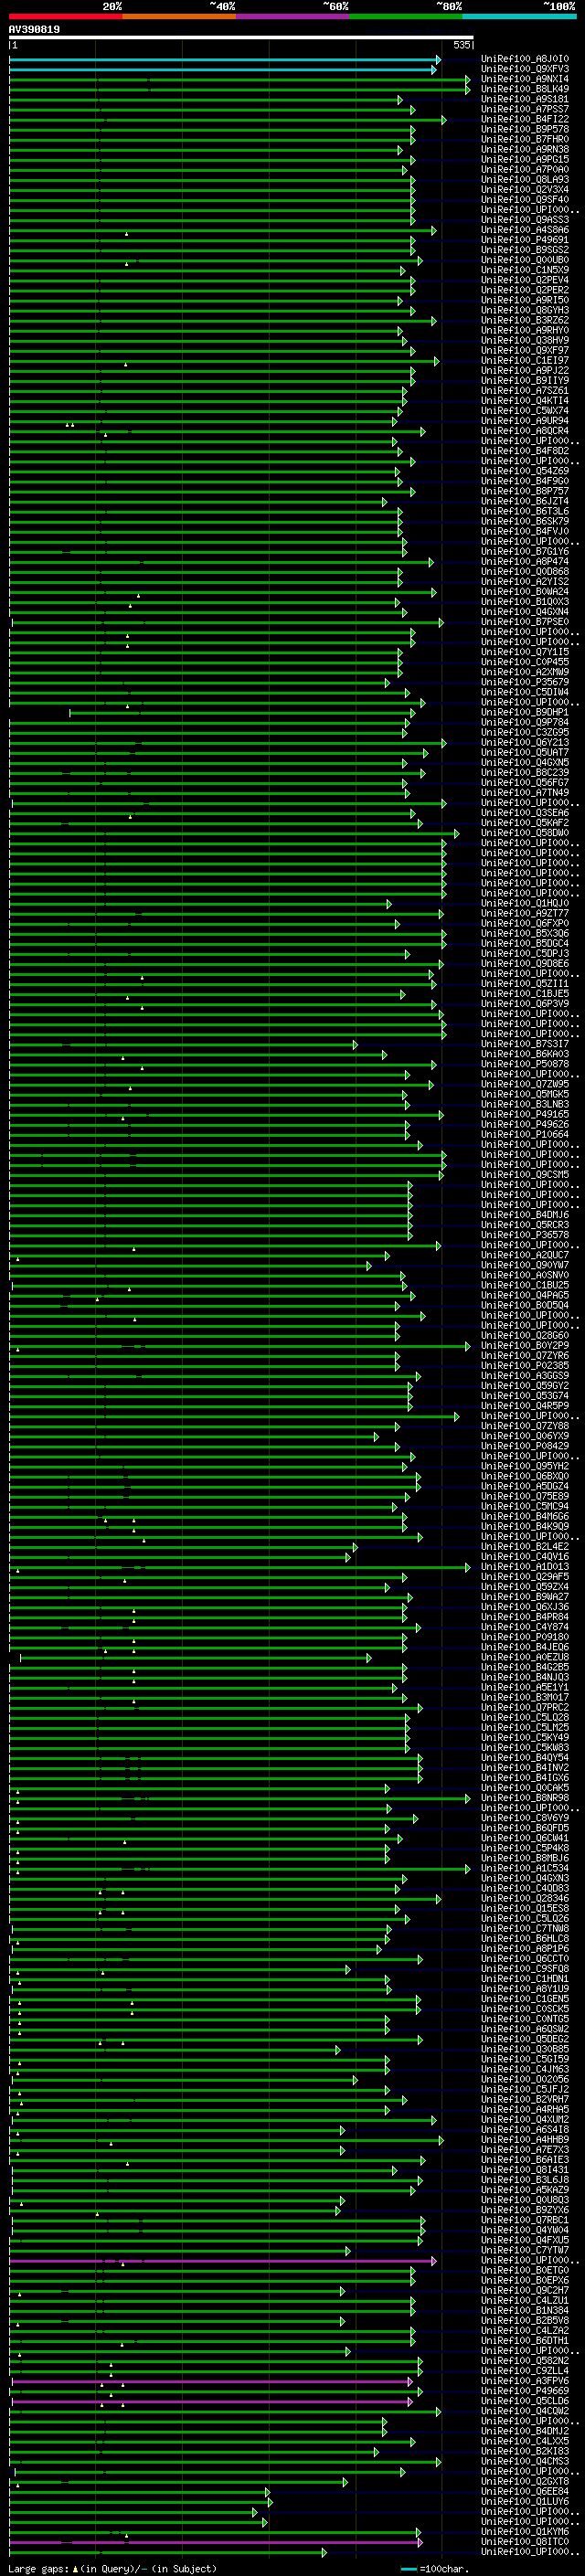
Task: Click the 535 query length label
Action: pyautogui.click(x=461, y=45)
